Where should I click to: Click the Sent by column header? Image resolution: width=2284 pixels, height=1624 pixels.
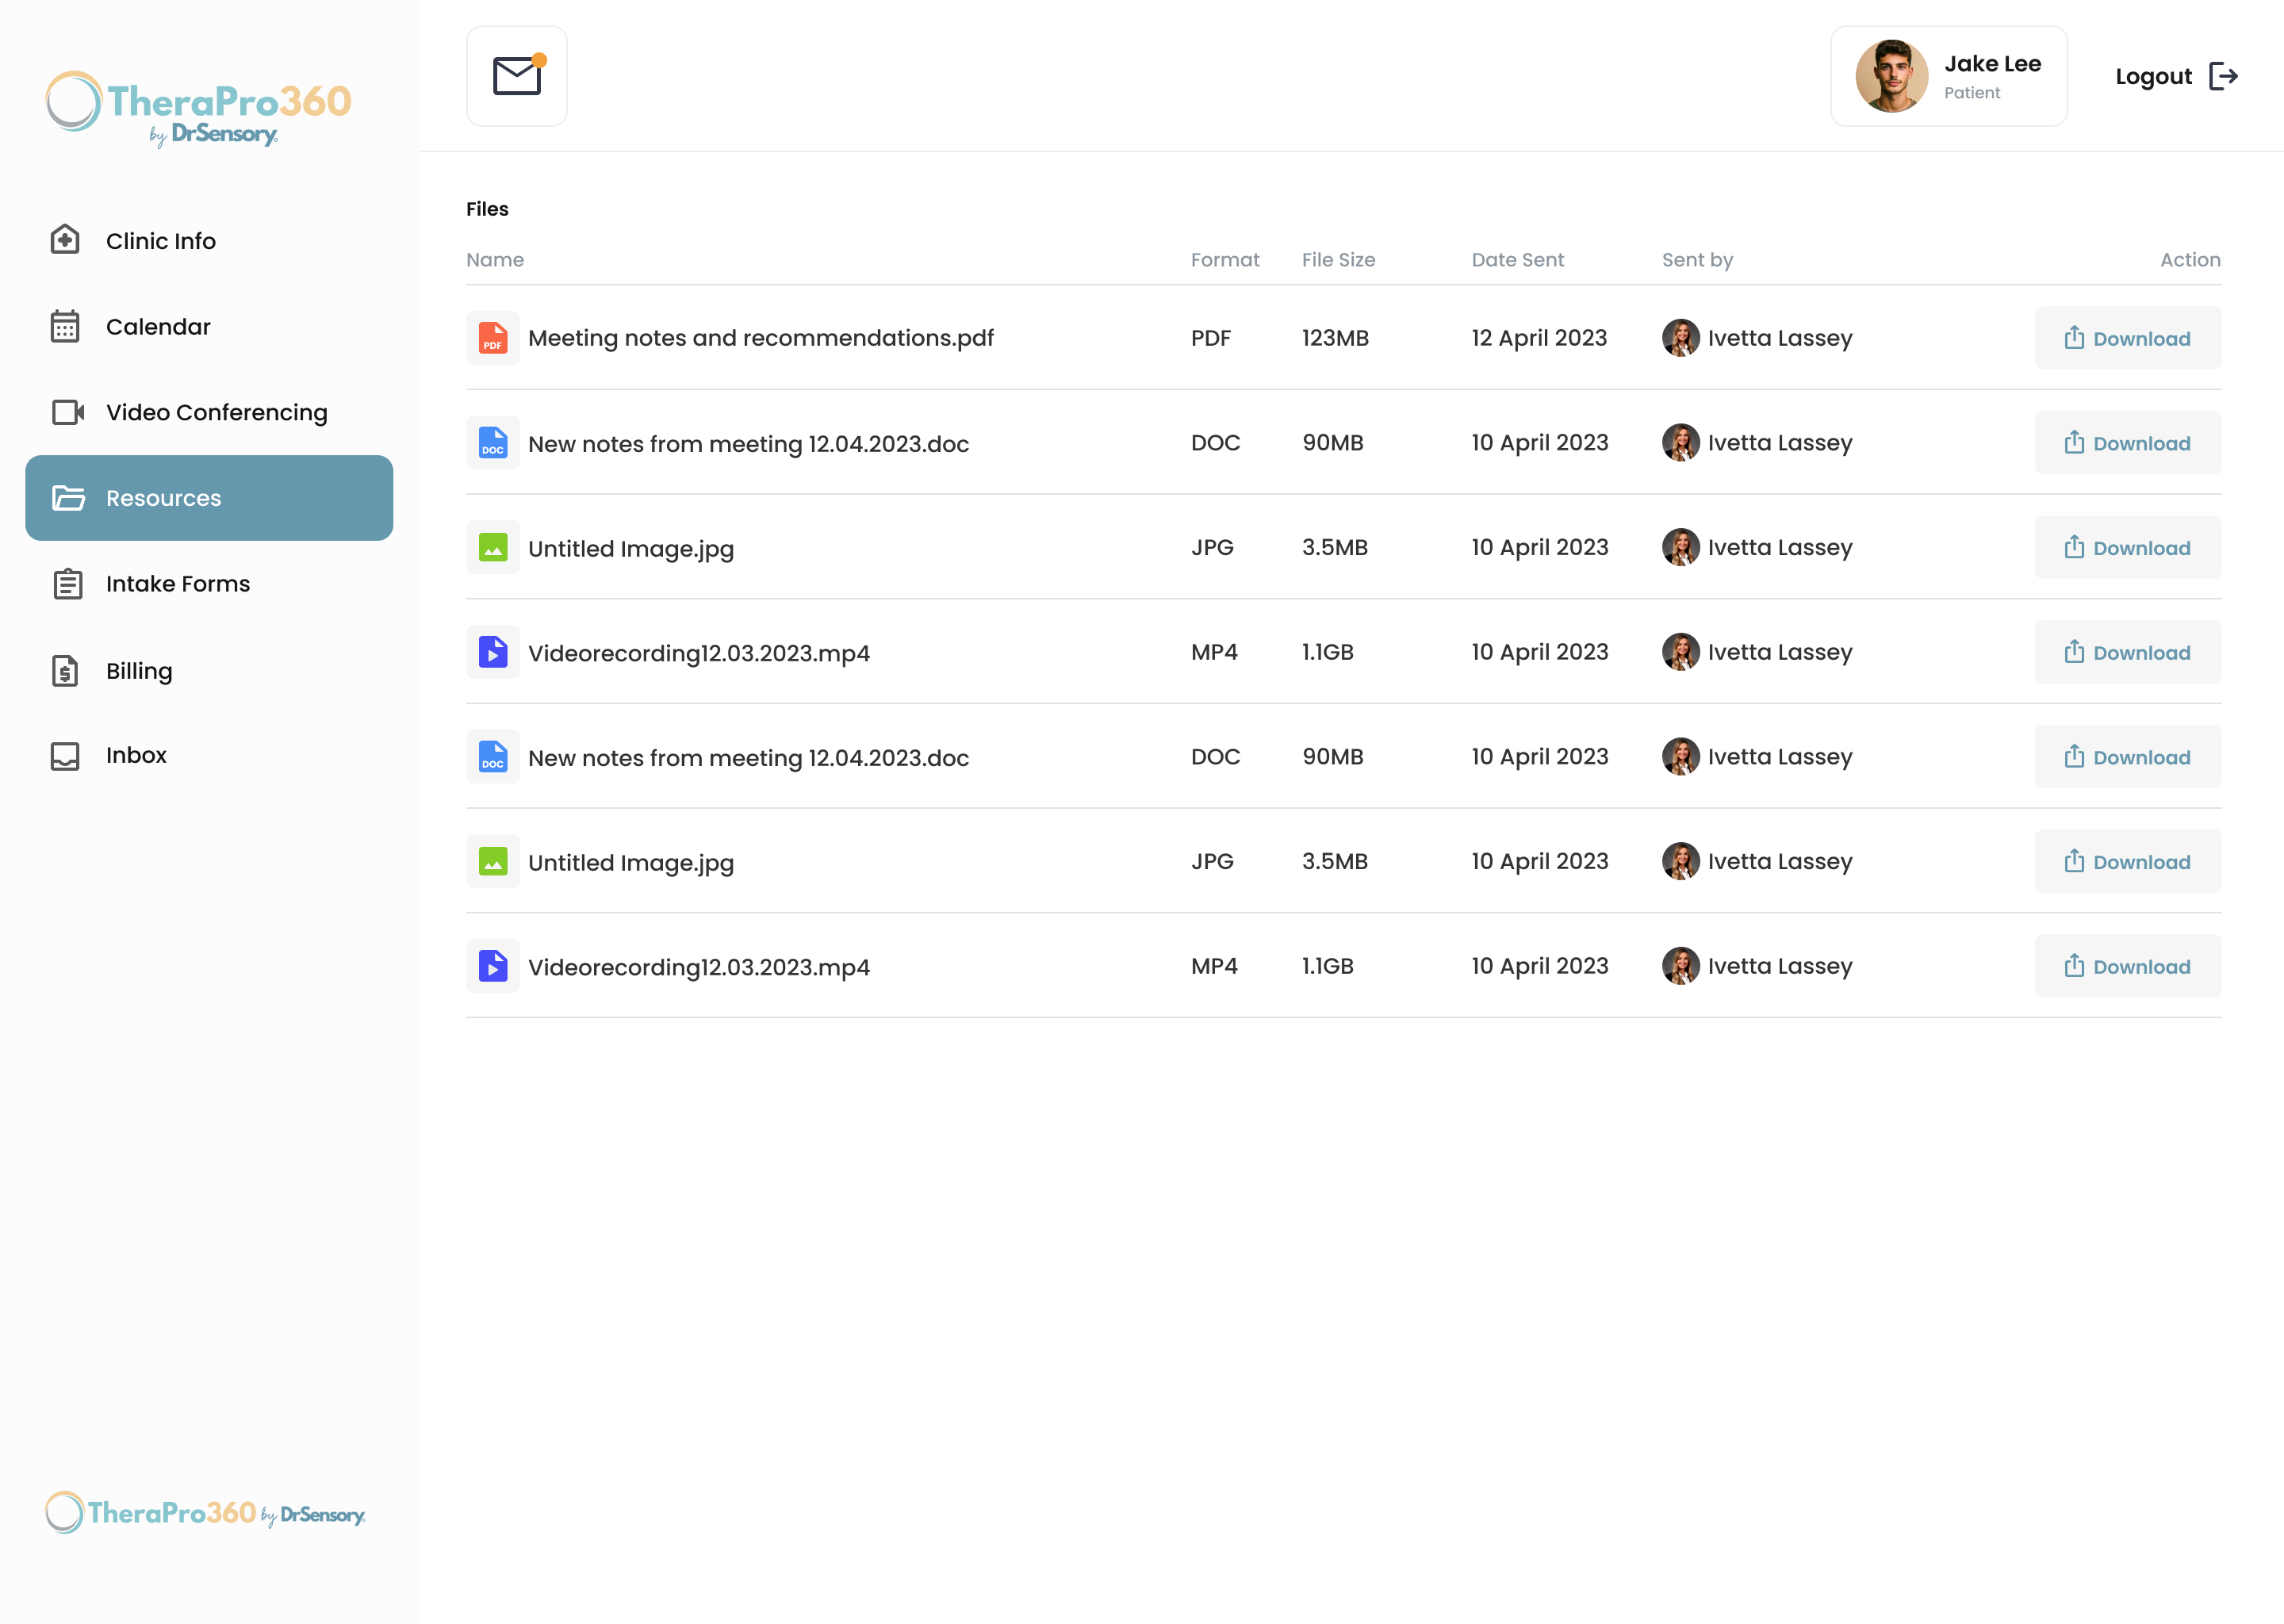click(x=1698, y=260)
